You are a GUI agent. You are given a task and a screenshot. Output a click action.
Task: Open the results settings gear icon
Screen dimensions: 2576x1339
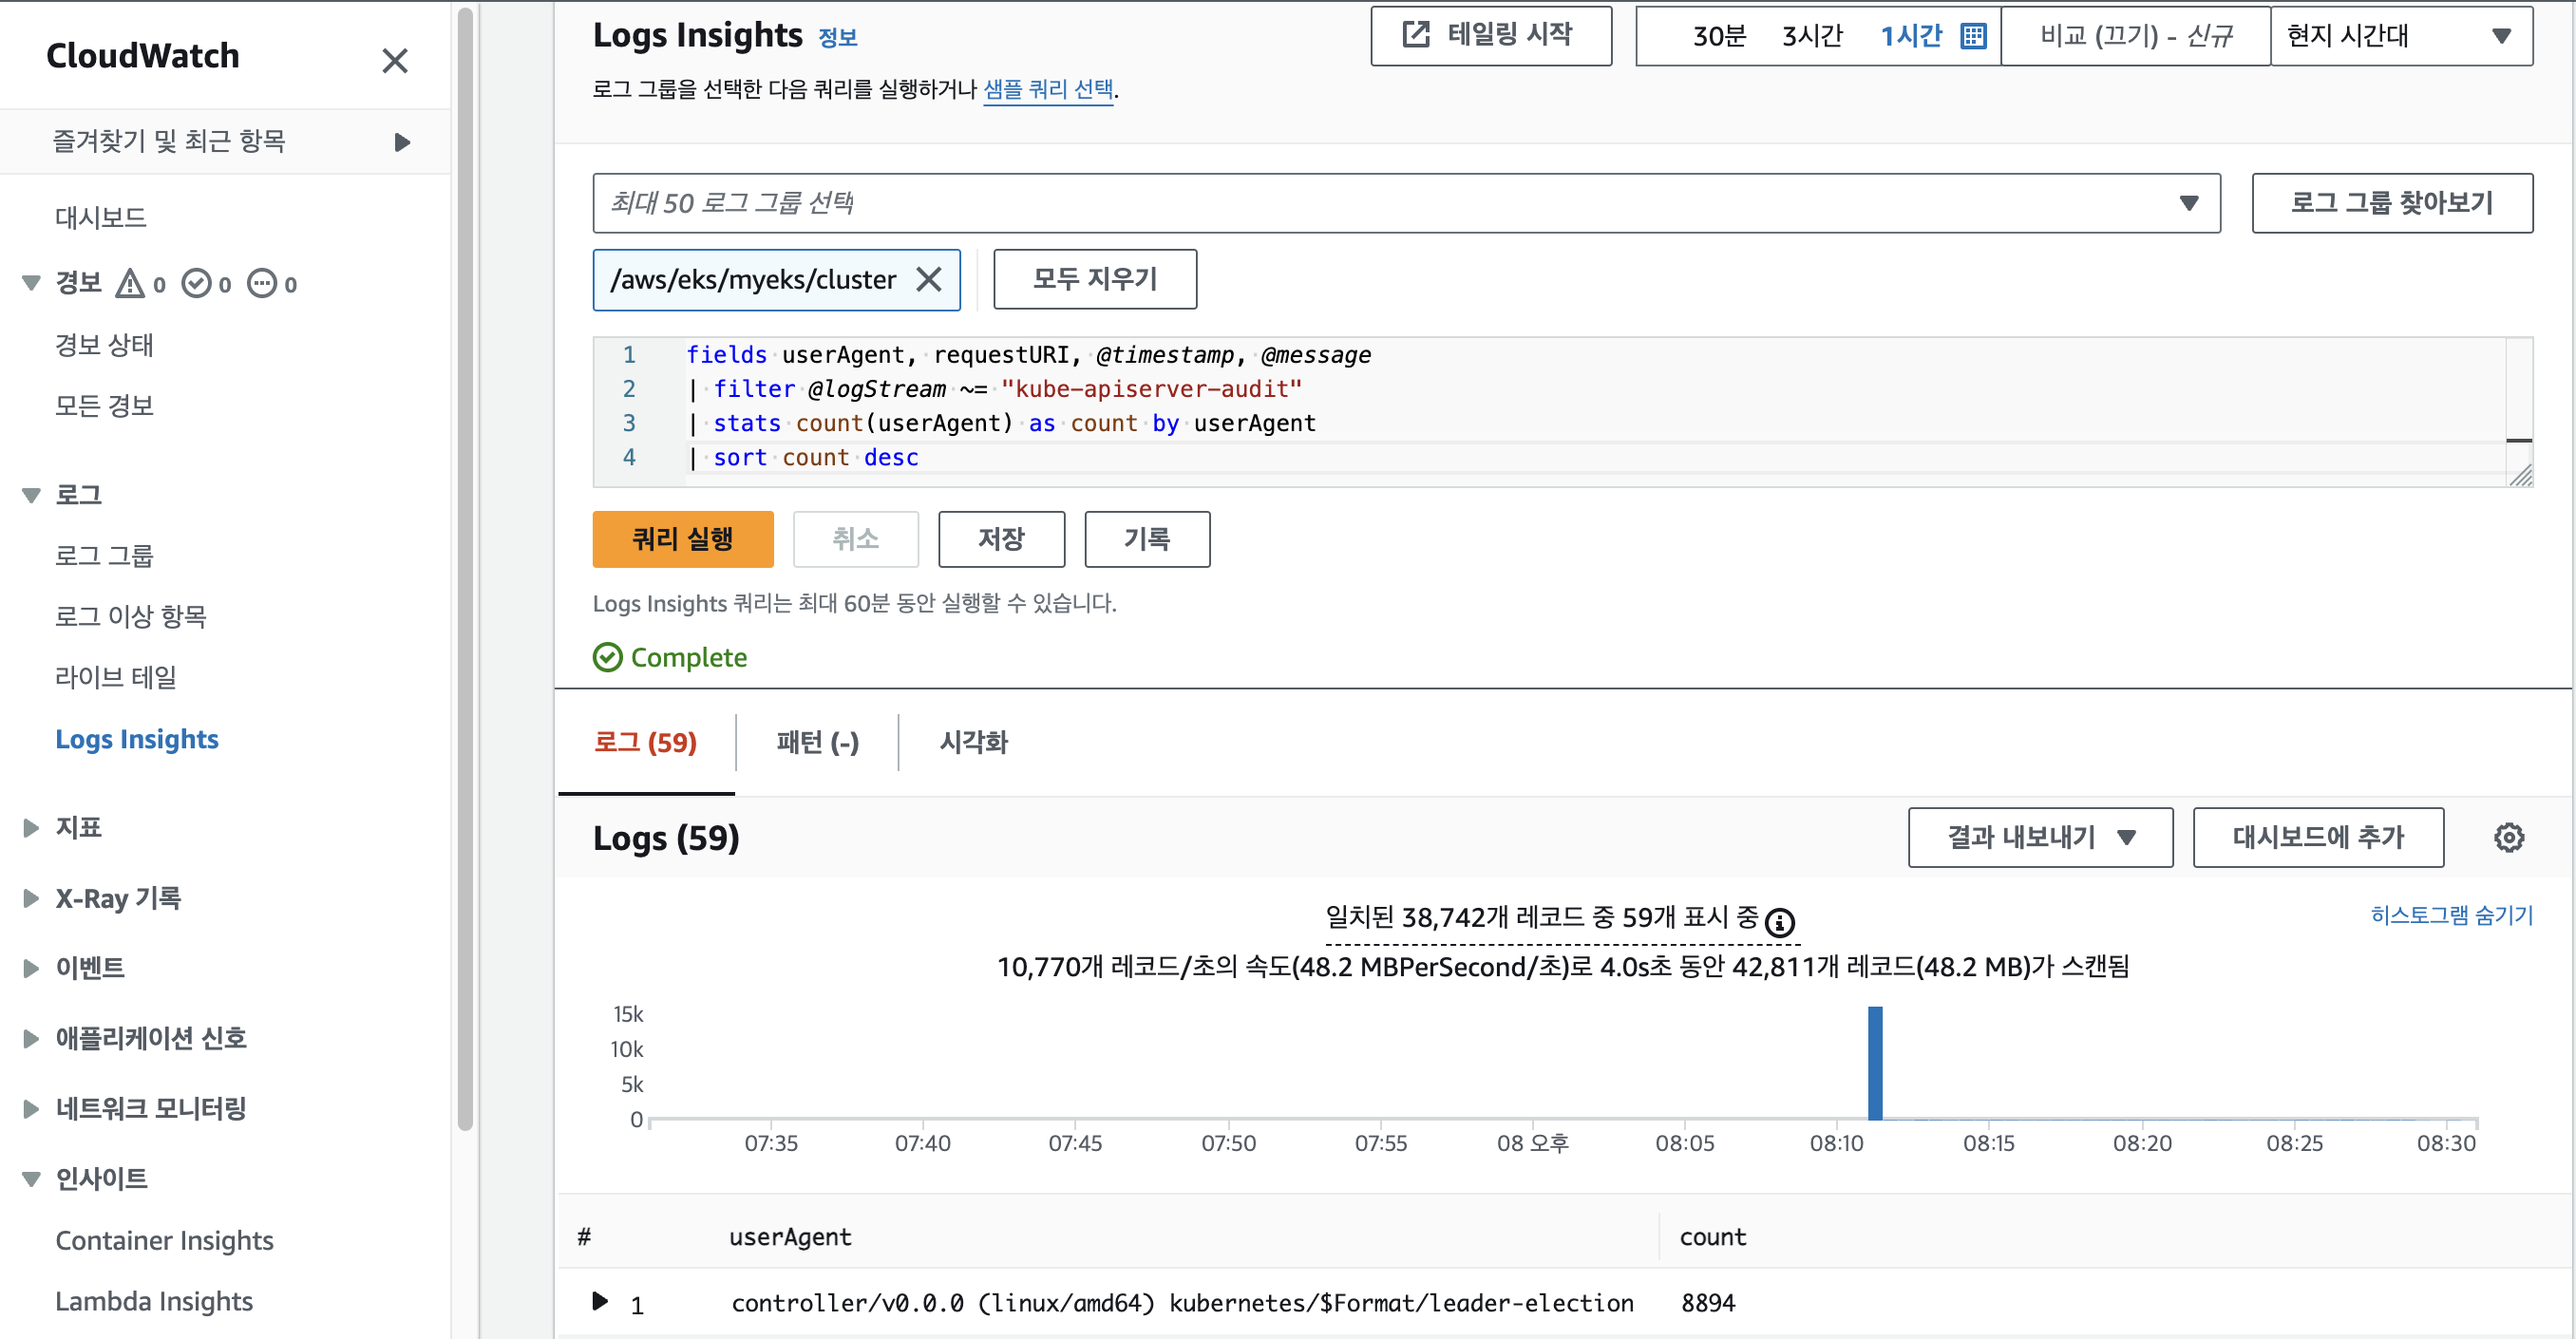click(2508, 837)
